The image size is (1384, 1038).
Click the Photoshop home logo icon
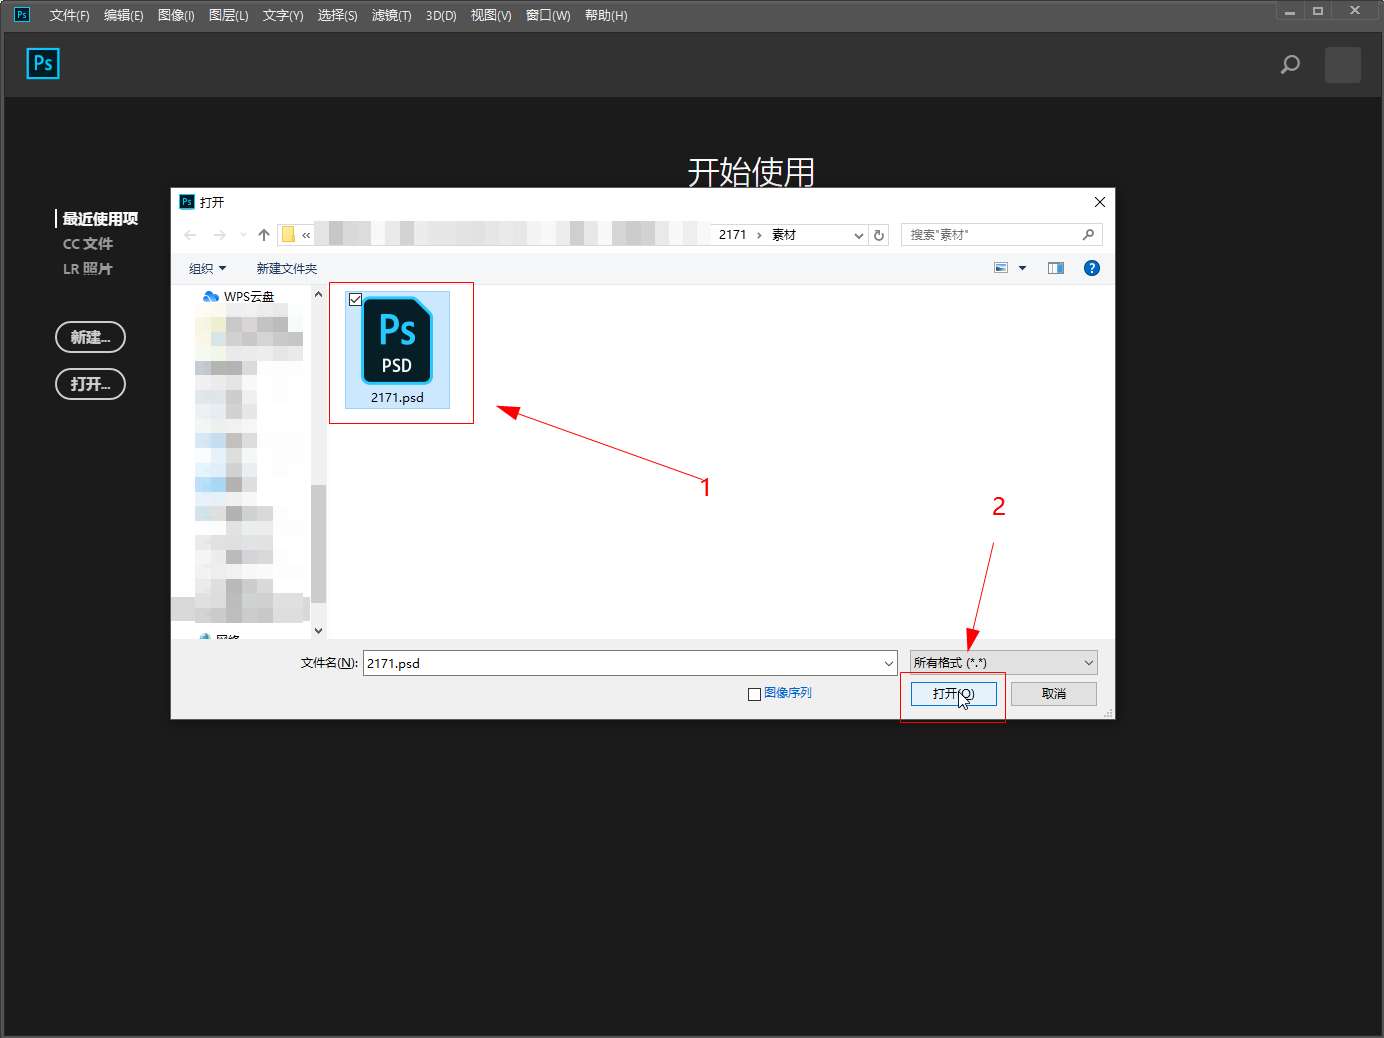pos(43,63)
